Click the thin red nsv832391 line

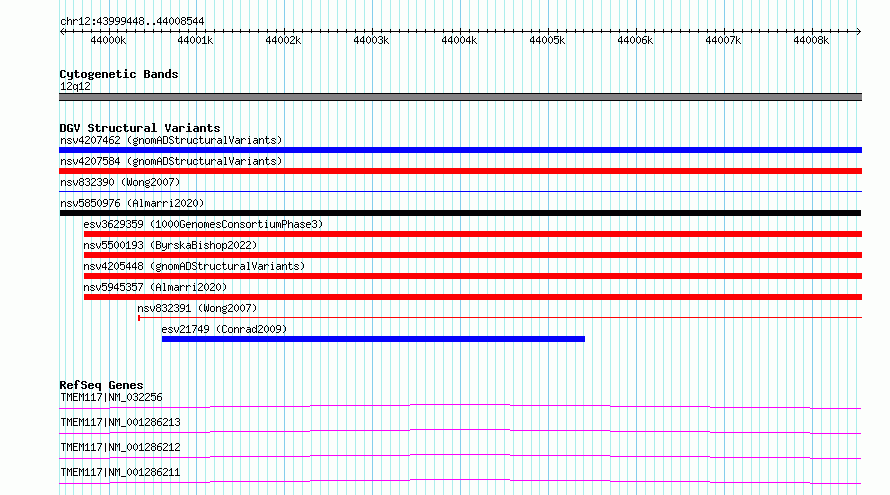pyautogui.click(x=499, y=318)
